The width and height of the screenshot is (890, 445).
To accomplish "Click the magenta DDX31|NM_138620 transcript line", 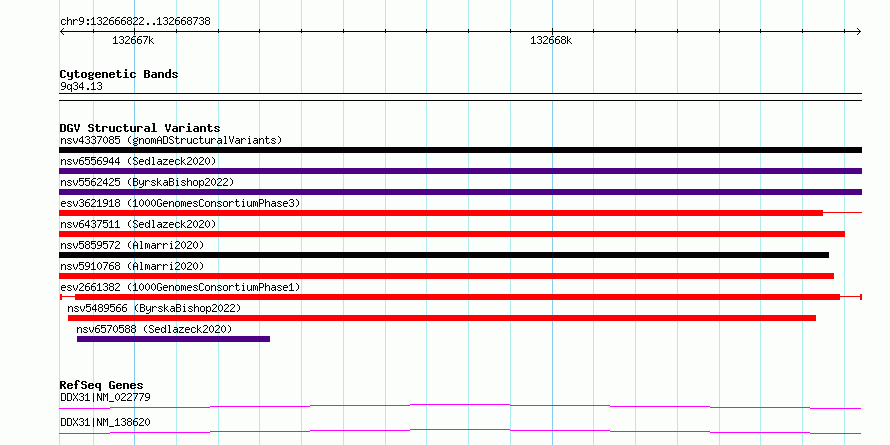I will 460,431.
